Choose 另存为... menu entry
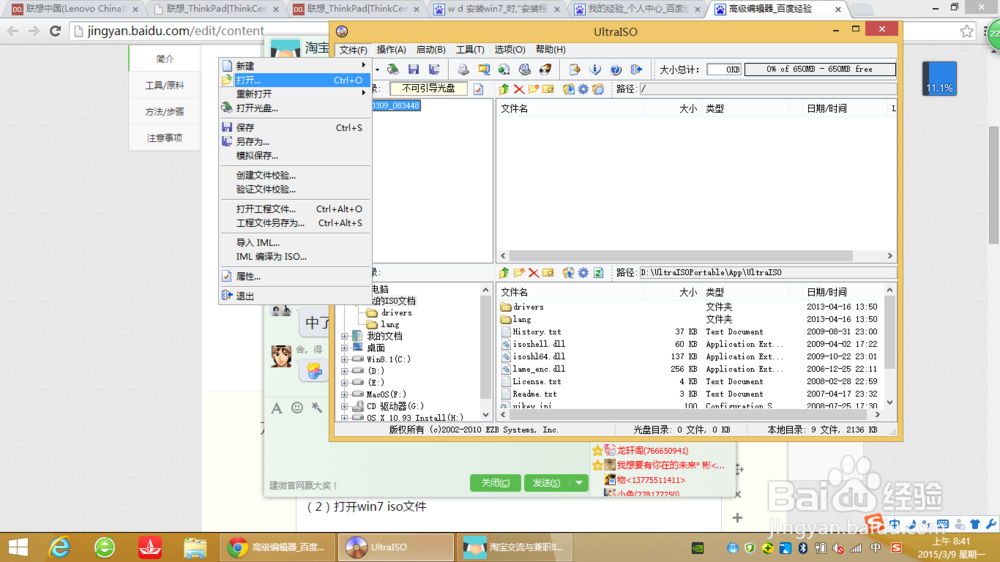 (x=295, y=142)
